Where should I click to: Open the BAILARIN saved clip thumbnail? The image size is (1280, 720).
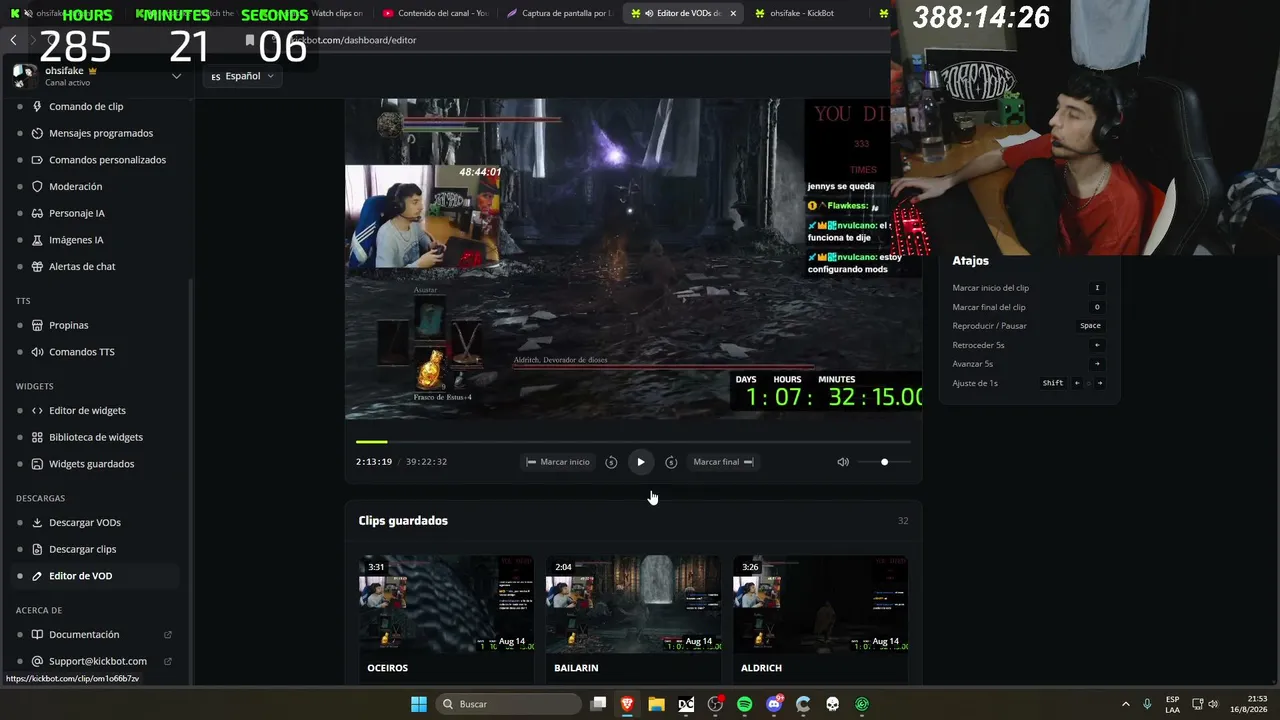(633, 604)
